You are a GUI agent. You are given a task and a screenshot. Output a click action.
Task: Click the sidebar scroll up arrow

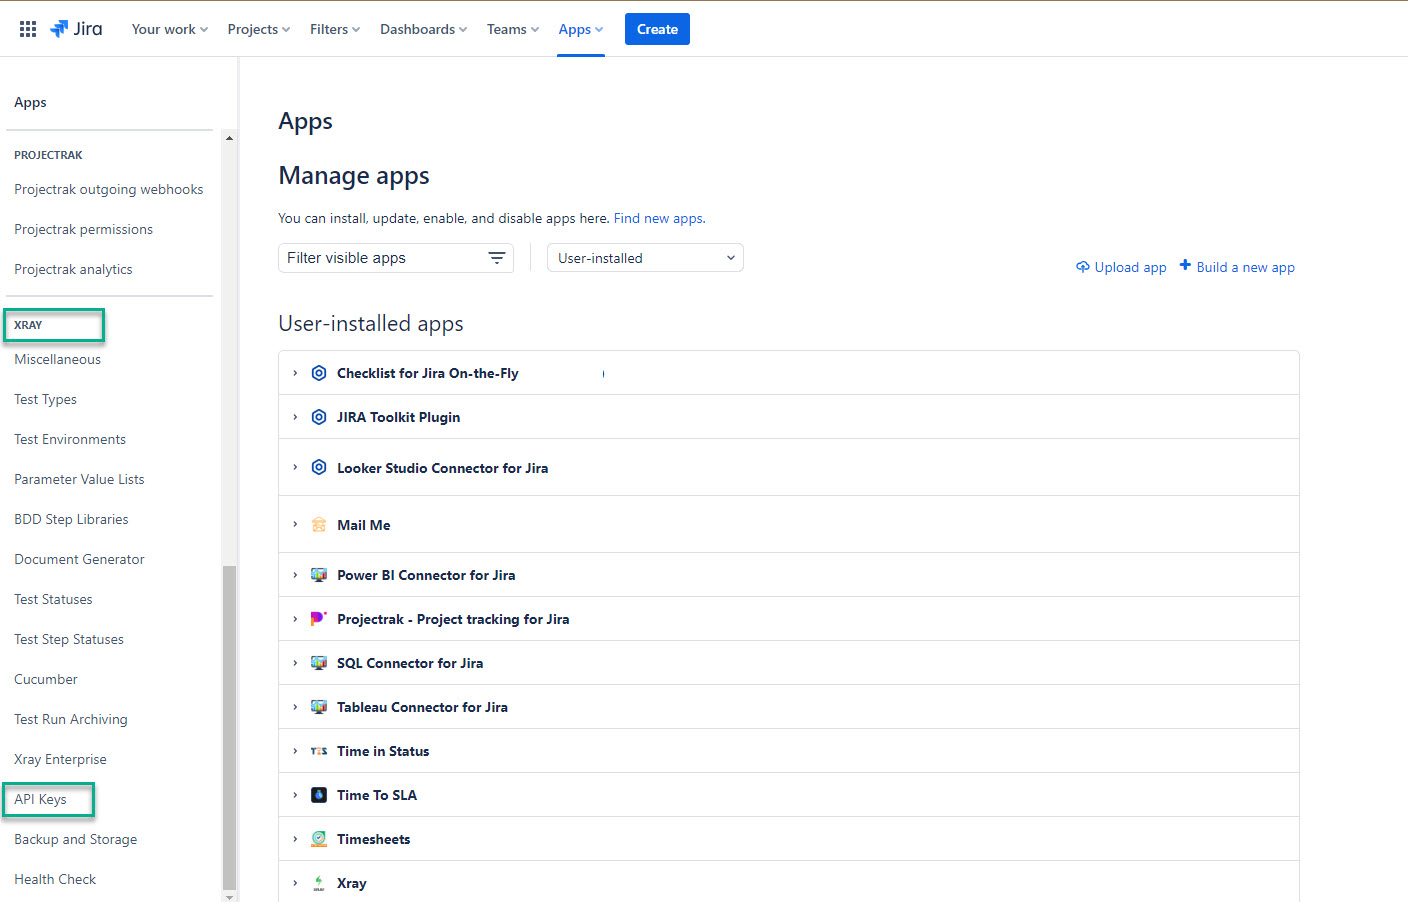click(229, 138)
